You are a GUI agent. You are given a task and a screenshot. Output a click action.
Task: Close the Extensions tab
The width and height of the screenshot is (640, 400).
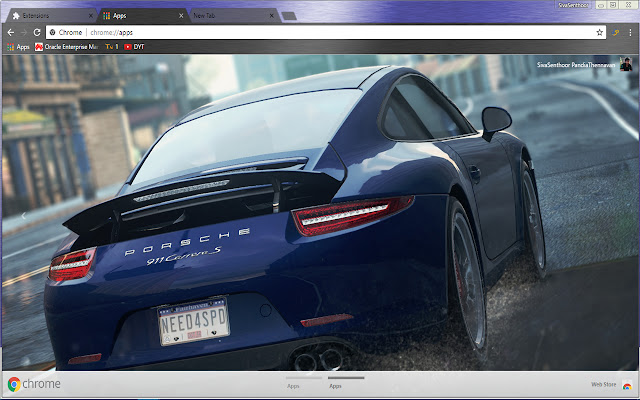pos(91,16)
